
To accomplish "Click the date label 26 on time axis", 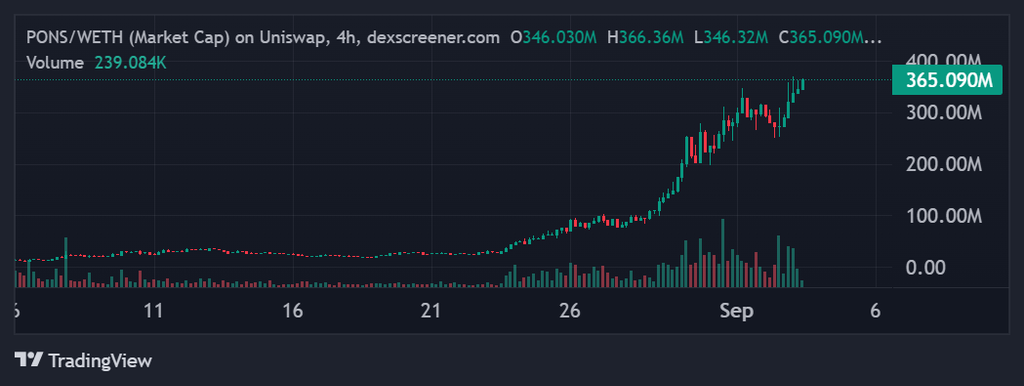I will 570,311.
